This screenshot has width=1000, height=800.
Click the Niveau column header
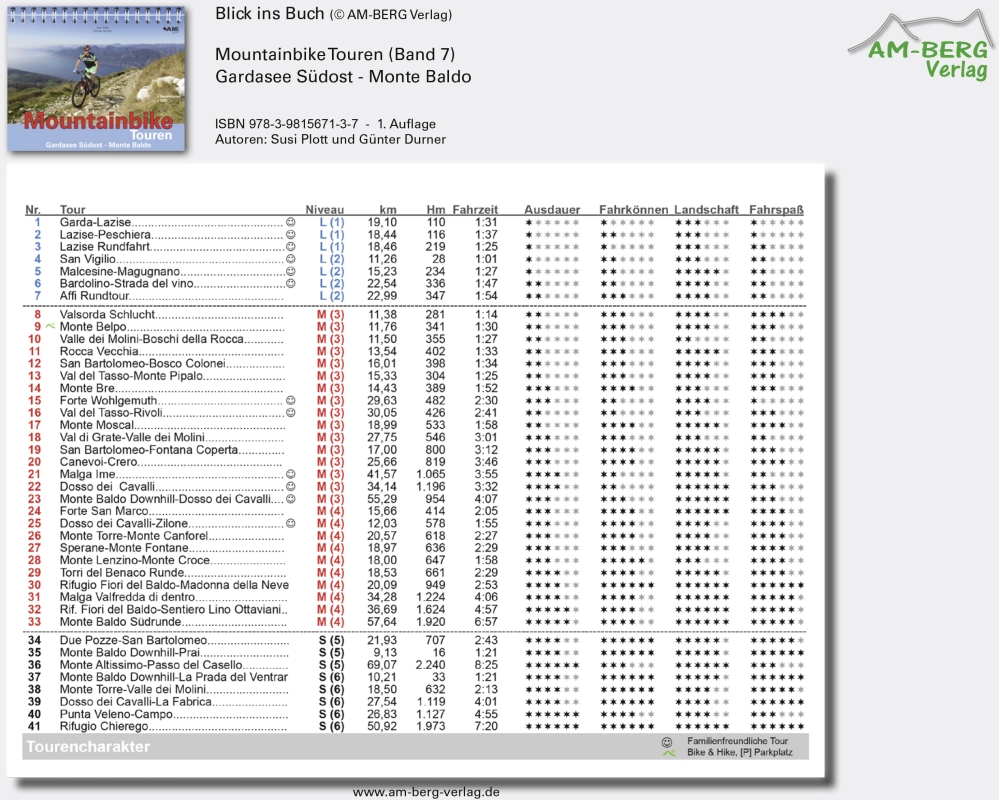[324, 209]
